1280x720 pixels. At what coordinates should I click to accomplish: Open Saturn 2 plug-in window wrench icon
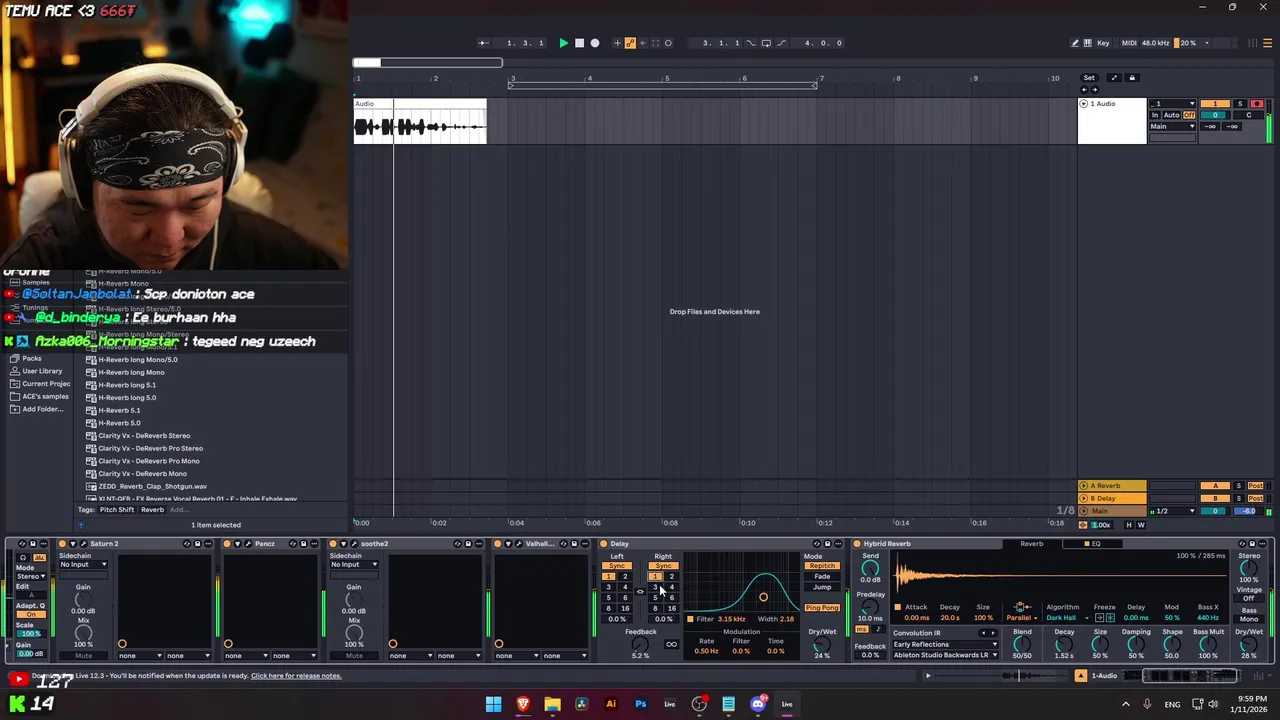click(x=83, y=544)
